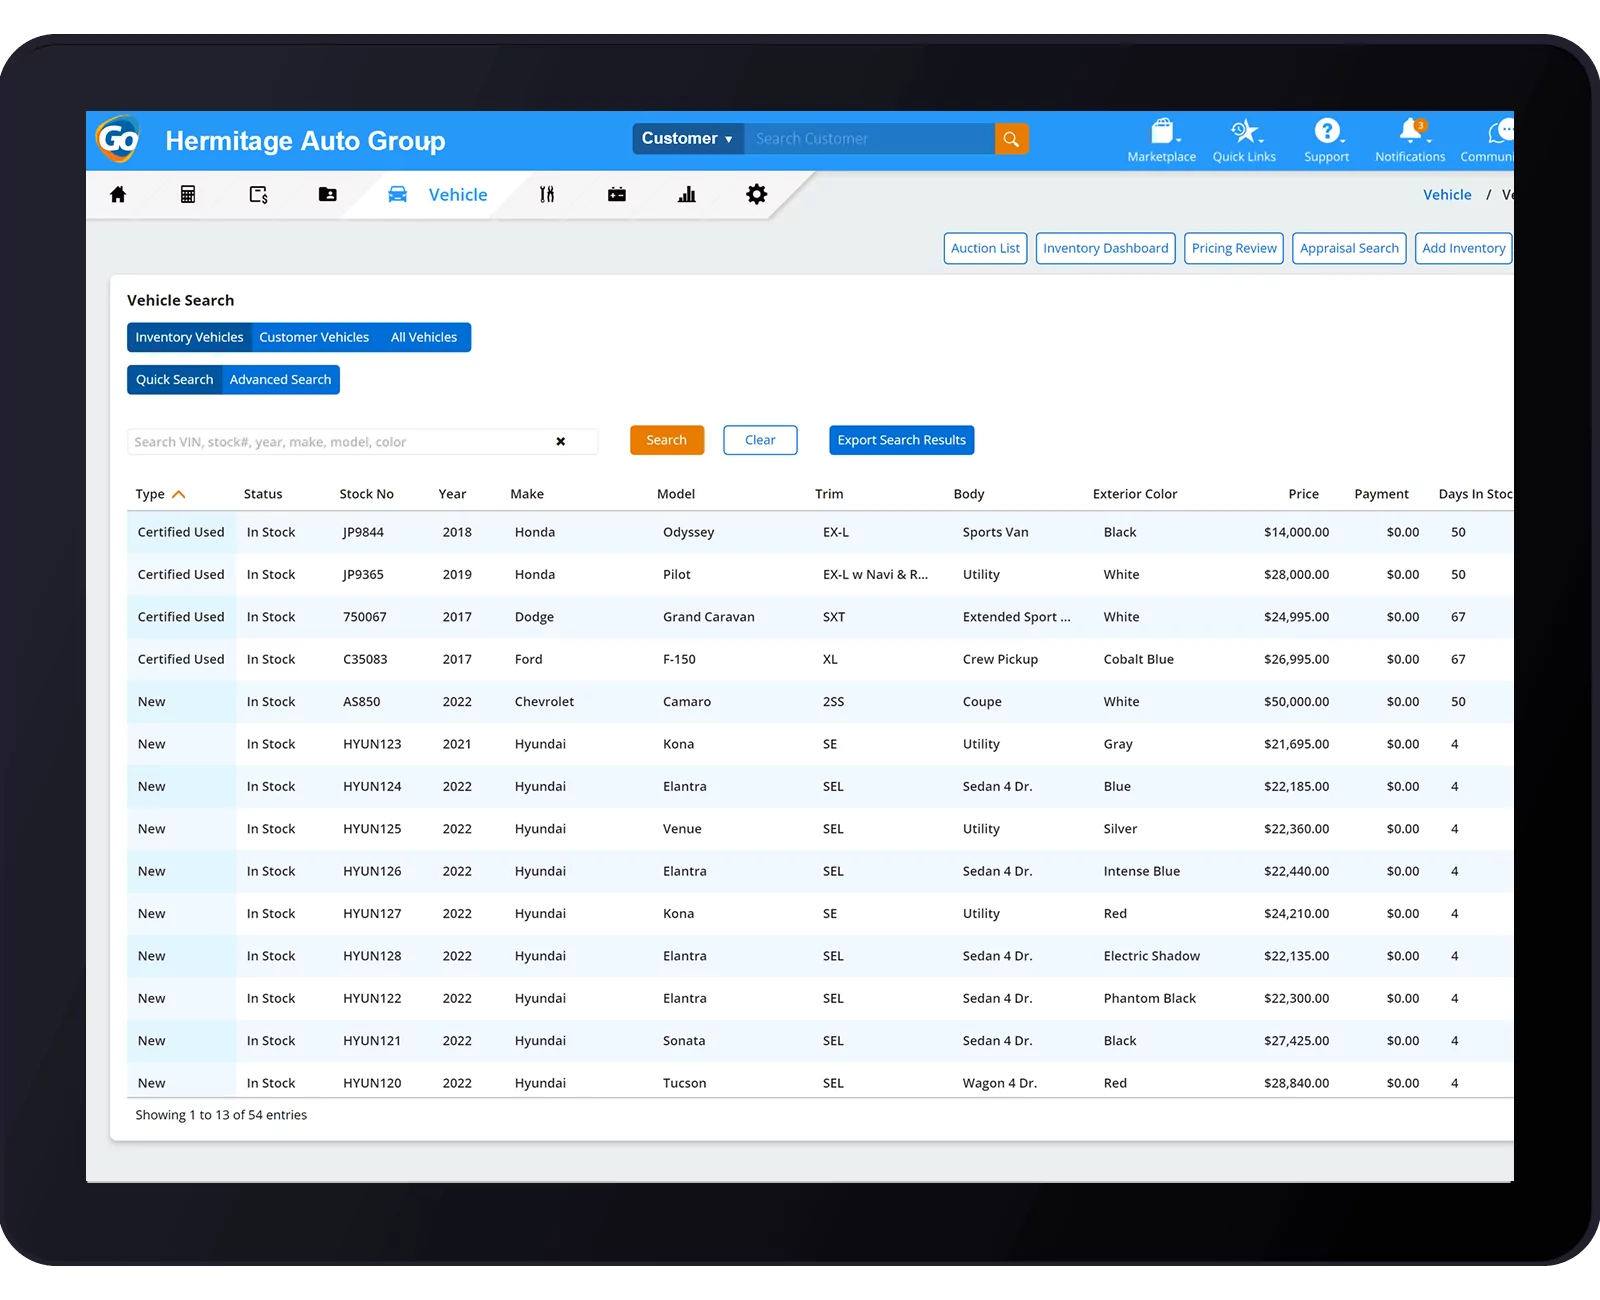Viewport: 1600px width, 1300px height.
Task: Clear vehicle search field with X icon
Action: point(561,441)
